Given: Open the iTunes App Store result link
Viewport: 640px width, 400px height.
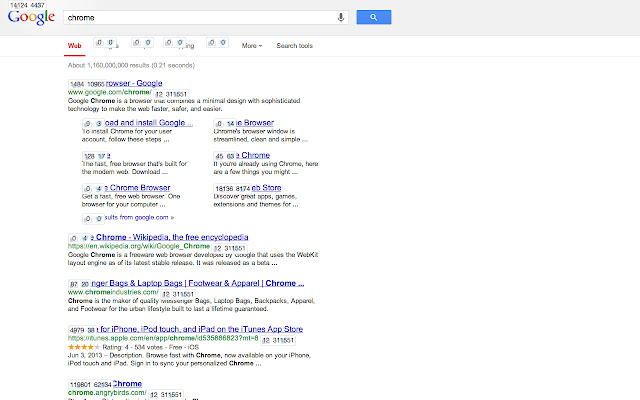Looking at the screenshot, I should pyautogui.click(x=200, y=329).
